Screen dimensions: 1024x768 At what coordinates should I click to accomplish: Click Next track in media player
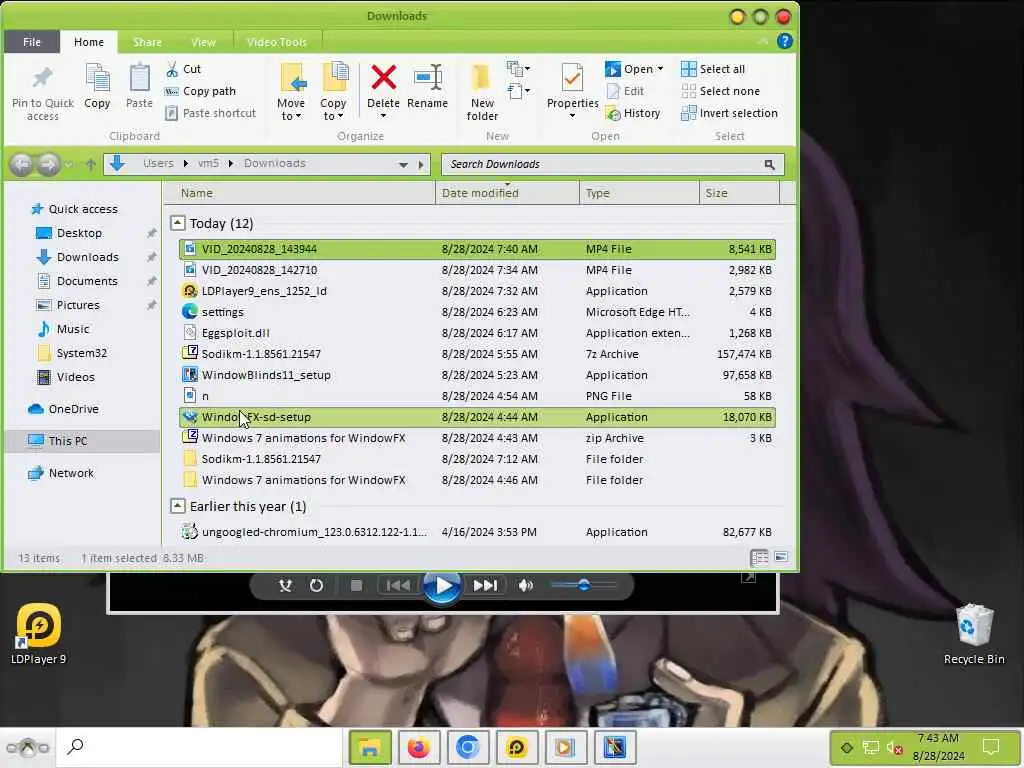coord(485,585)
